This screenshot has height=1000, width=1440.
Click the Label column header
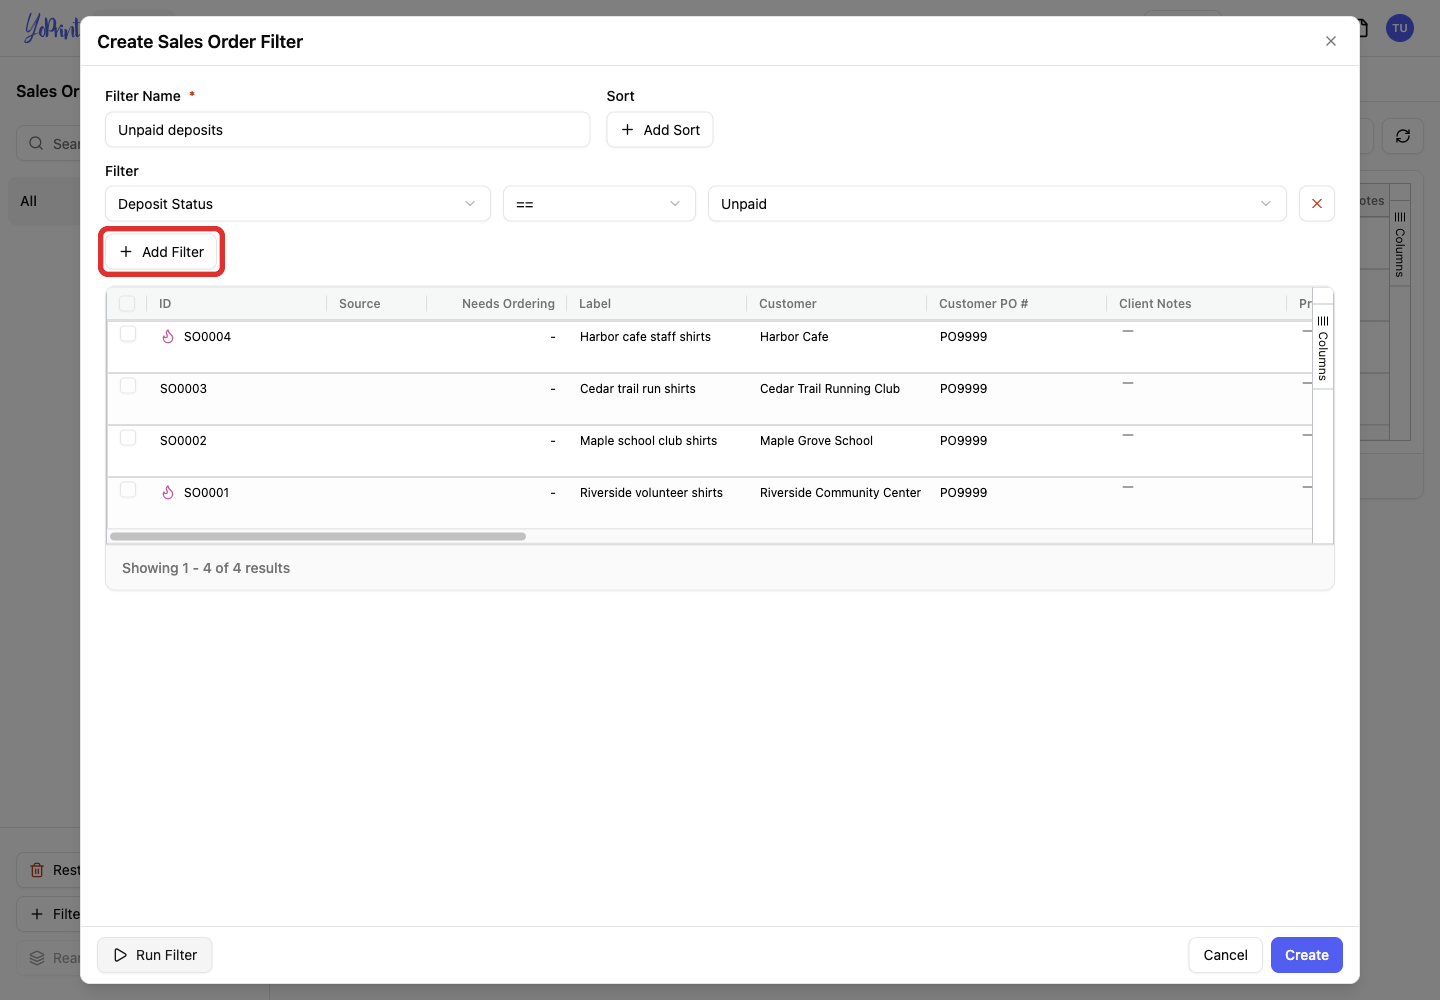[x=595, y=304]
